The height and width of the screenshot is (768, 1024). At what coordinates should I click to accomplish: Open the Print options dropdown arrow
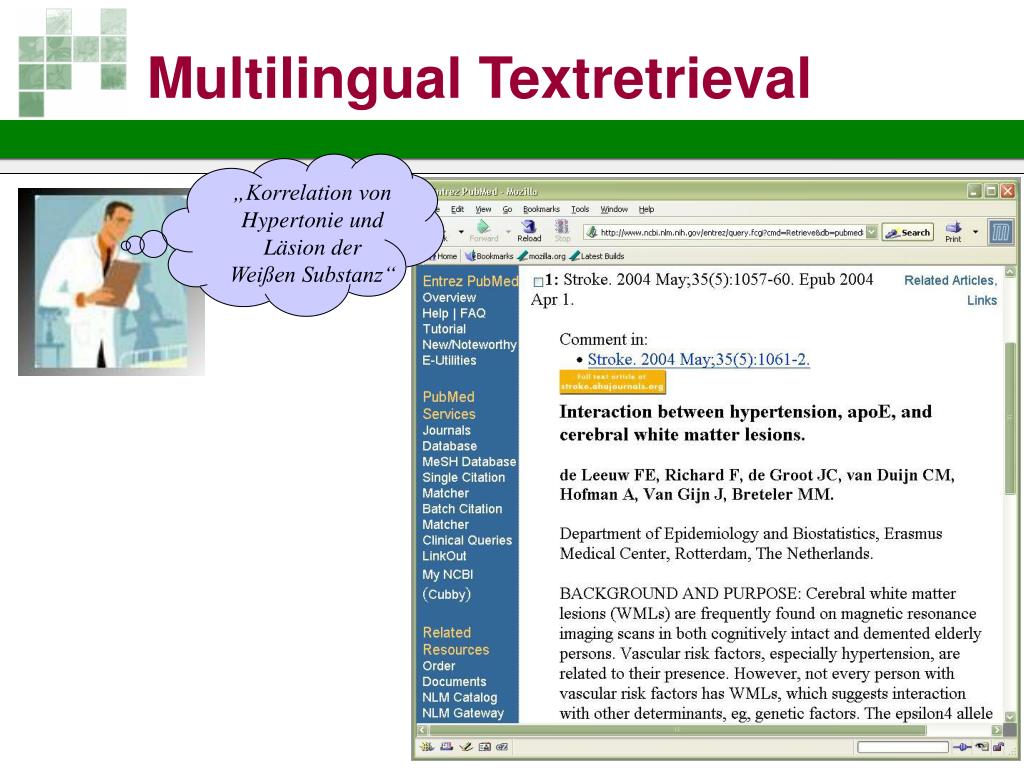[975, 231]
